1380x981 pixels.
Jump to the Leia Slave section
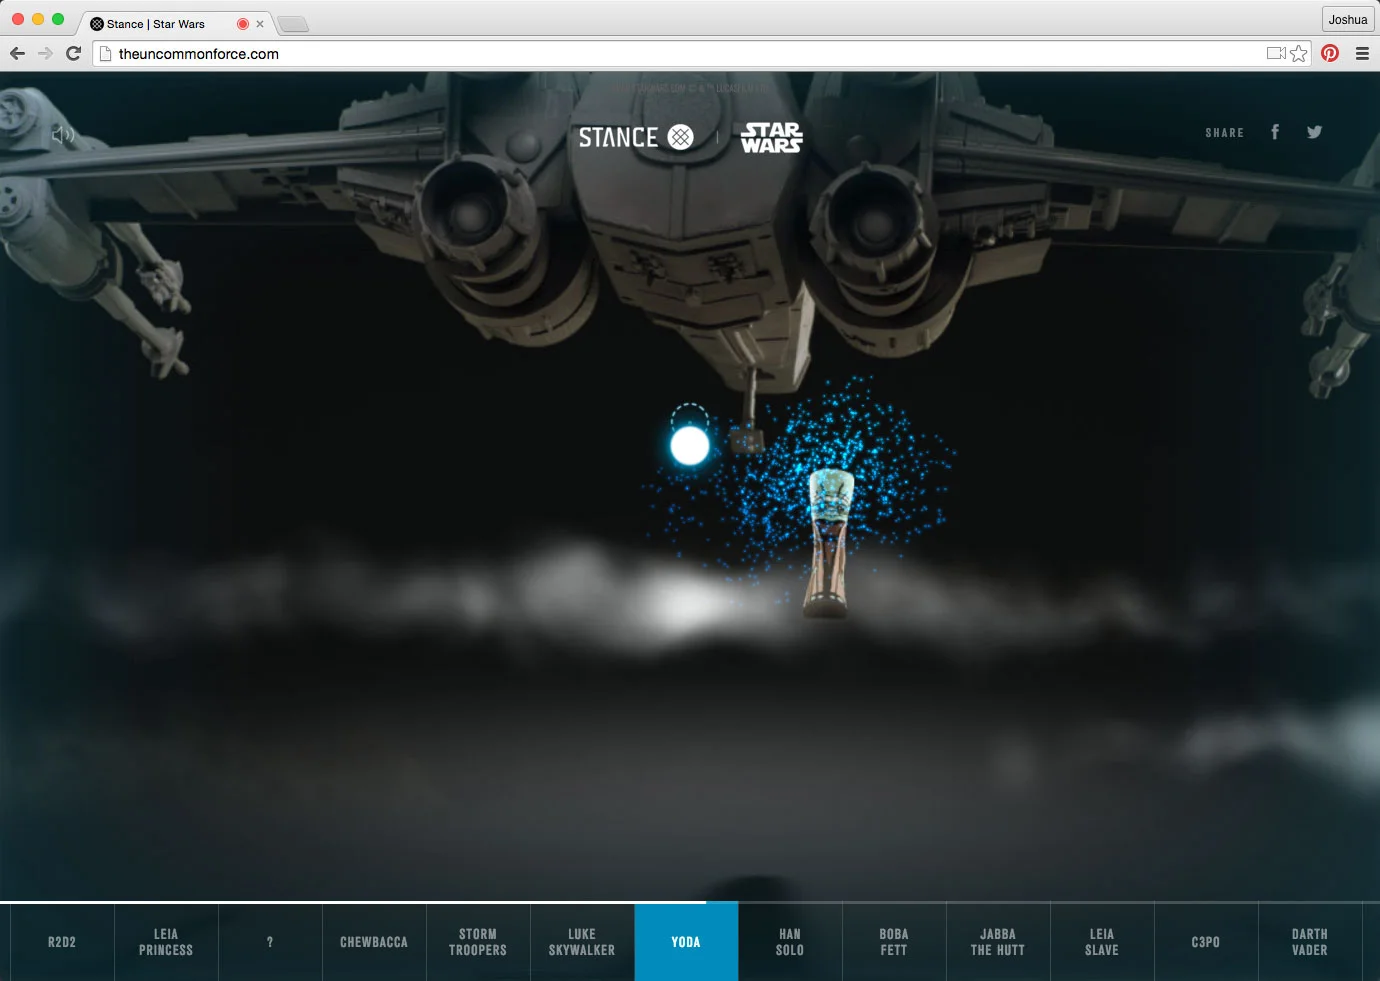point(1102,942)
